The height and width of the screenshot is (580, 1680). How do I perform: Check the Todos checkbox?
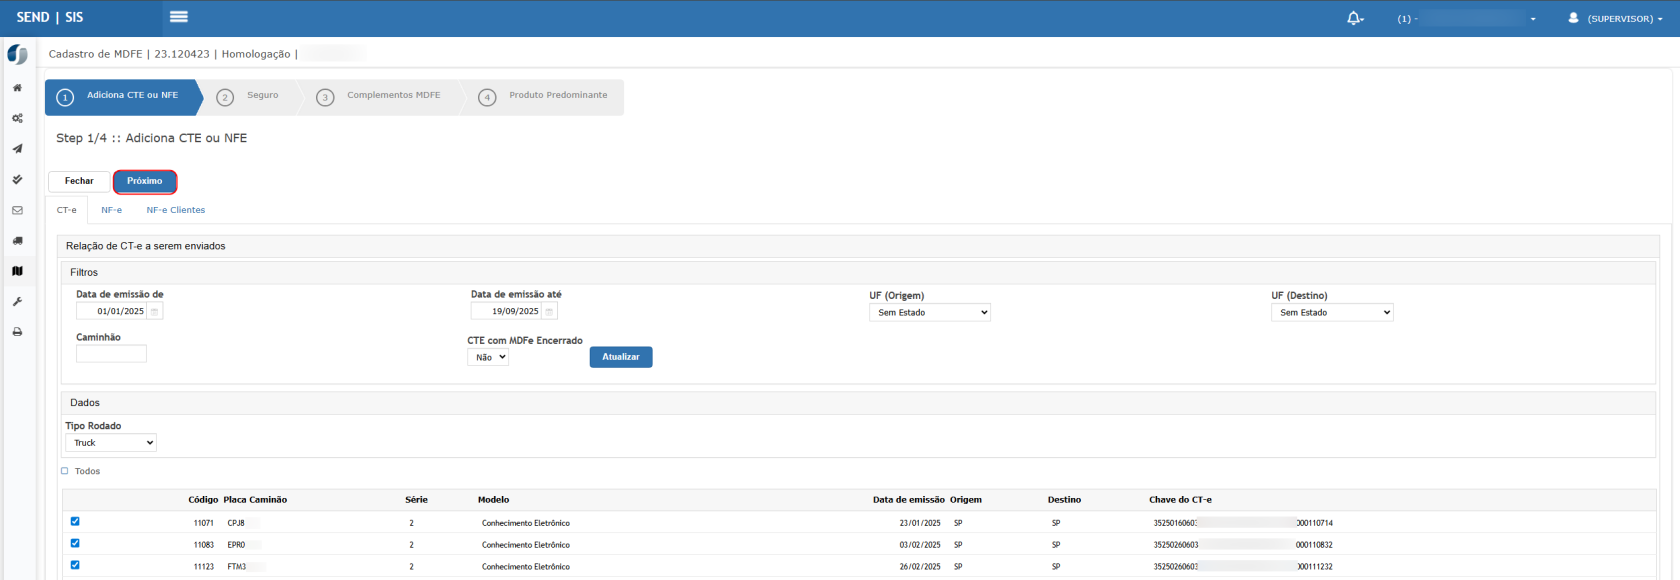tap(65, 471)
